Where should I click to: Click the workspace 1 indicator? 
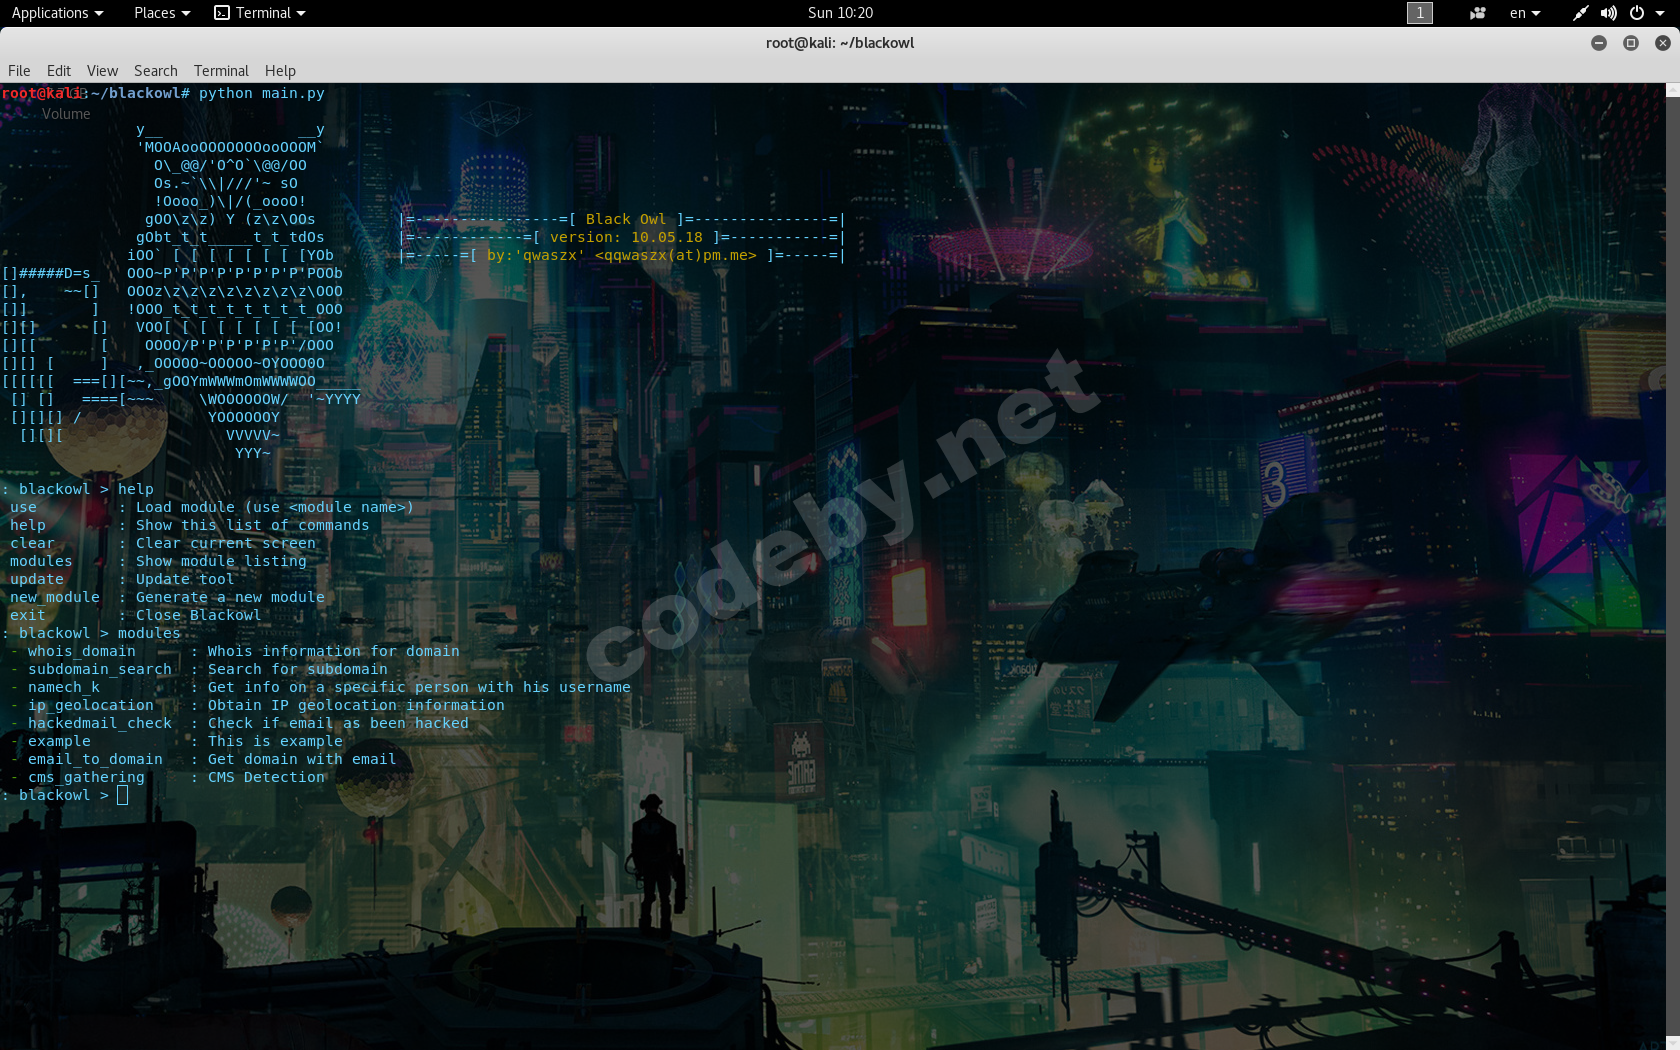[x=1420, y=13]
